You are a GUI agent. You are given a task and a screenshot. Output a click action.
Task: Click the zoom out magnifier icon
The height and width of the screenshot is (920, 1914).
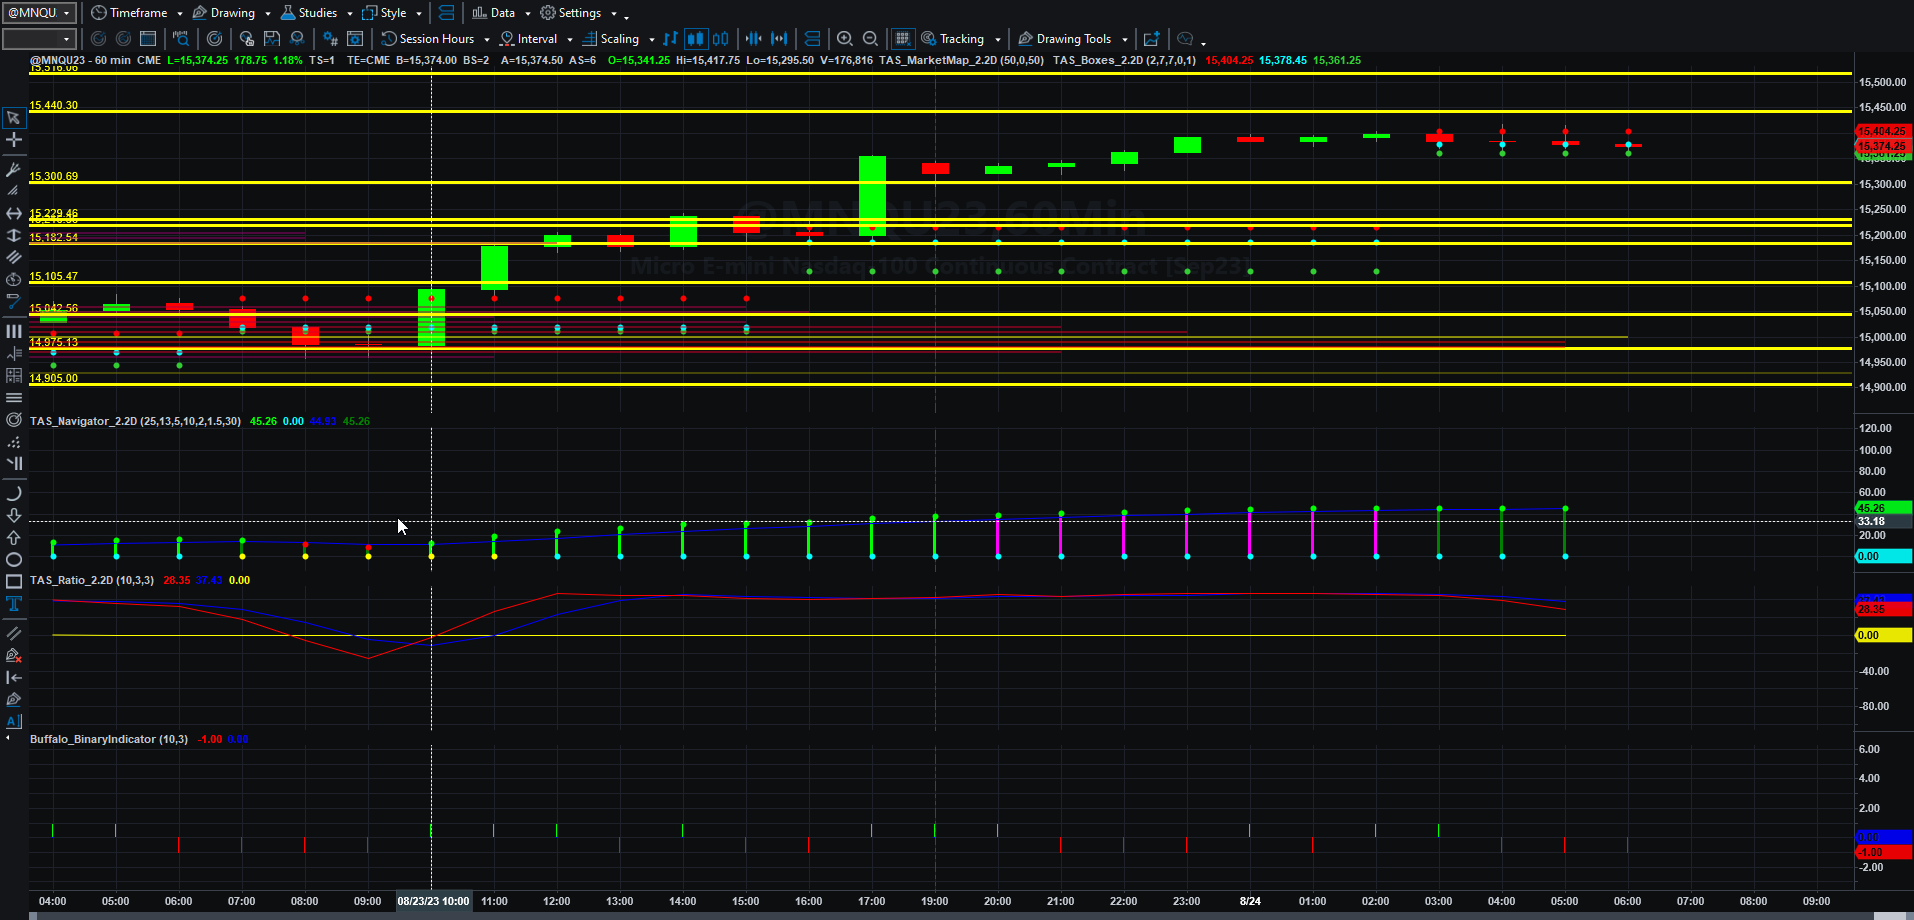[x=871, y=39]
